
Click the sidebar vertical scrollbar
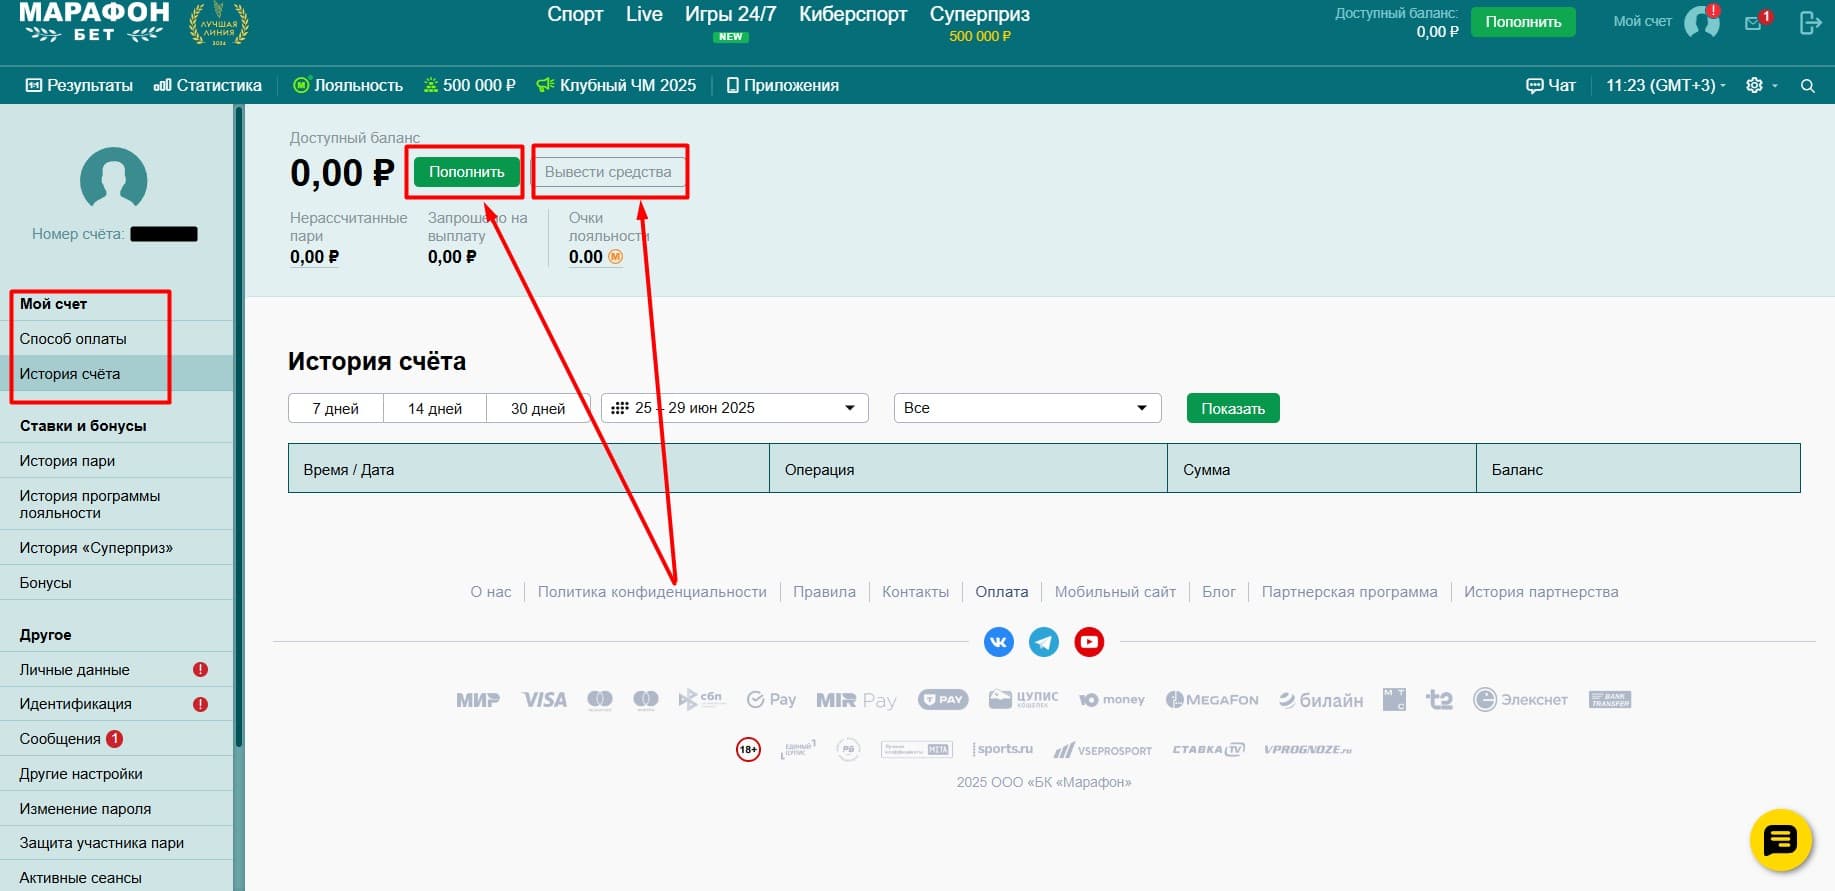239,427
